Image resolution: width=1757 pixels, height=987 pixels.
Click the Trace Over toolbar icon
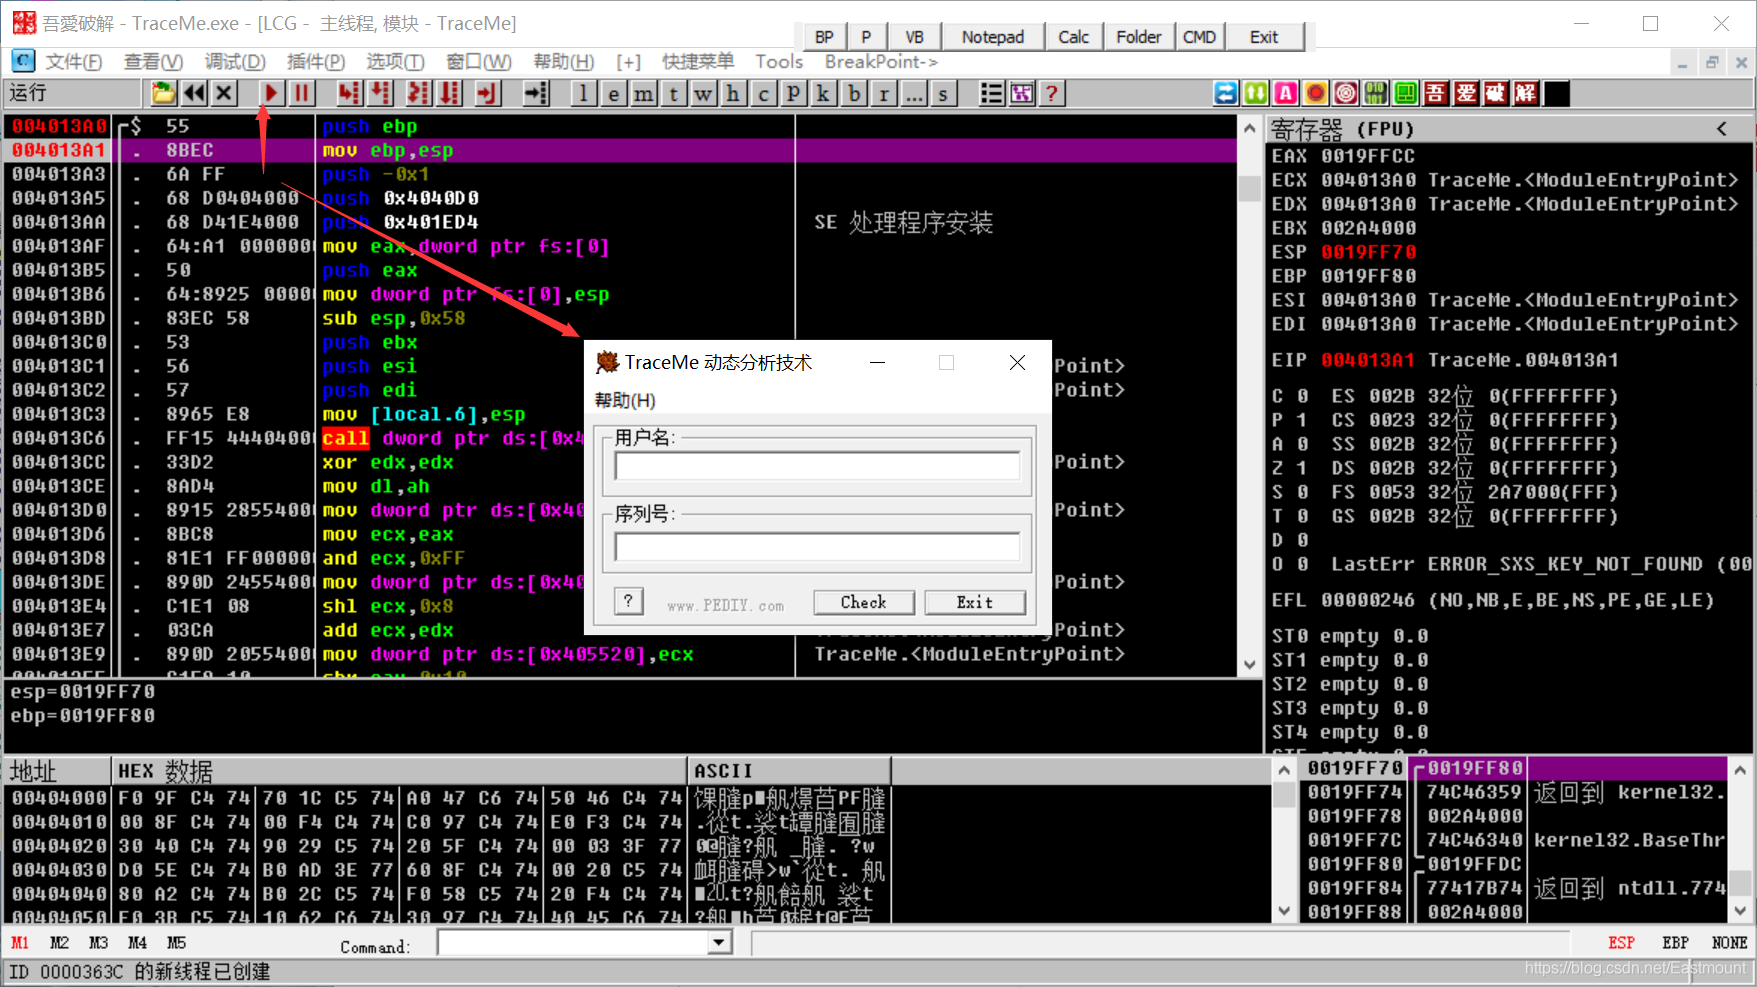click(x=451, y=93)
